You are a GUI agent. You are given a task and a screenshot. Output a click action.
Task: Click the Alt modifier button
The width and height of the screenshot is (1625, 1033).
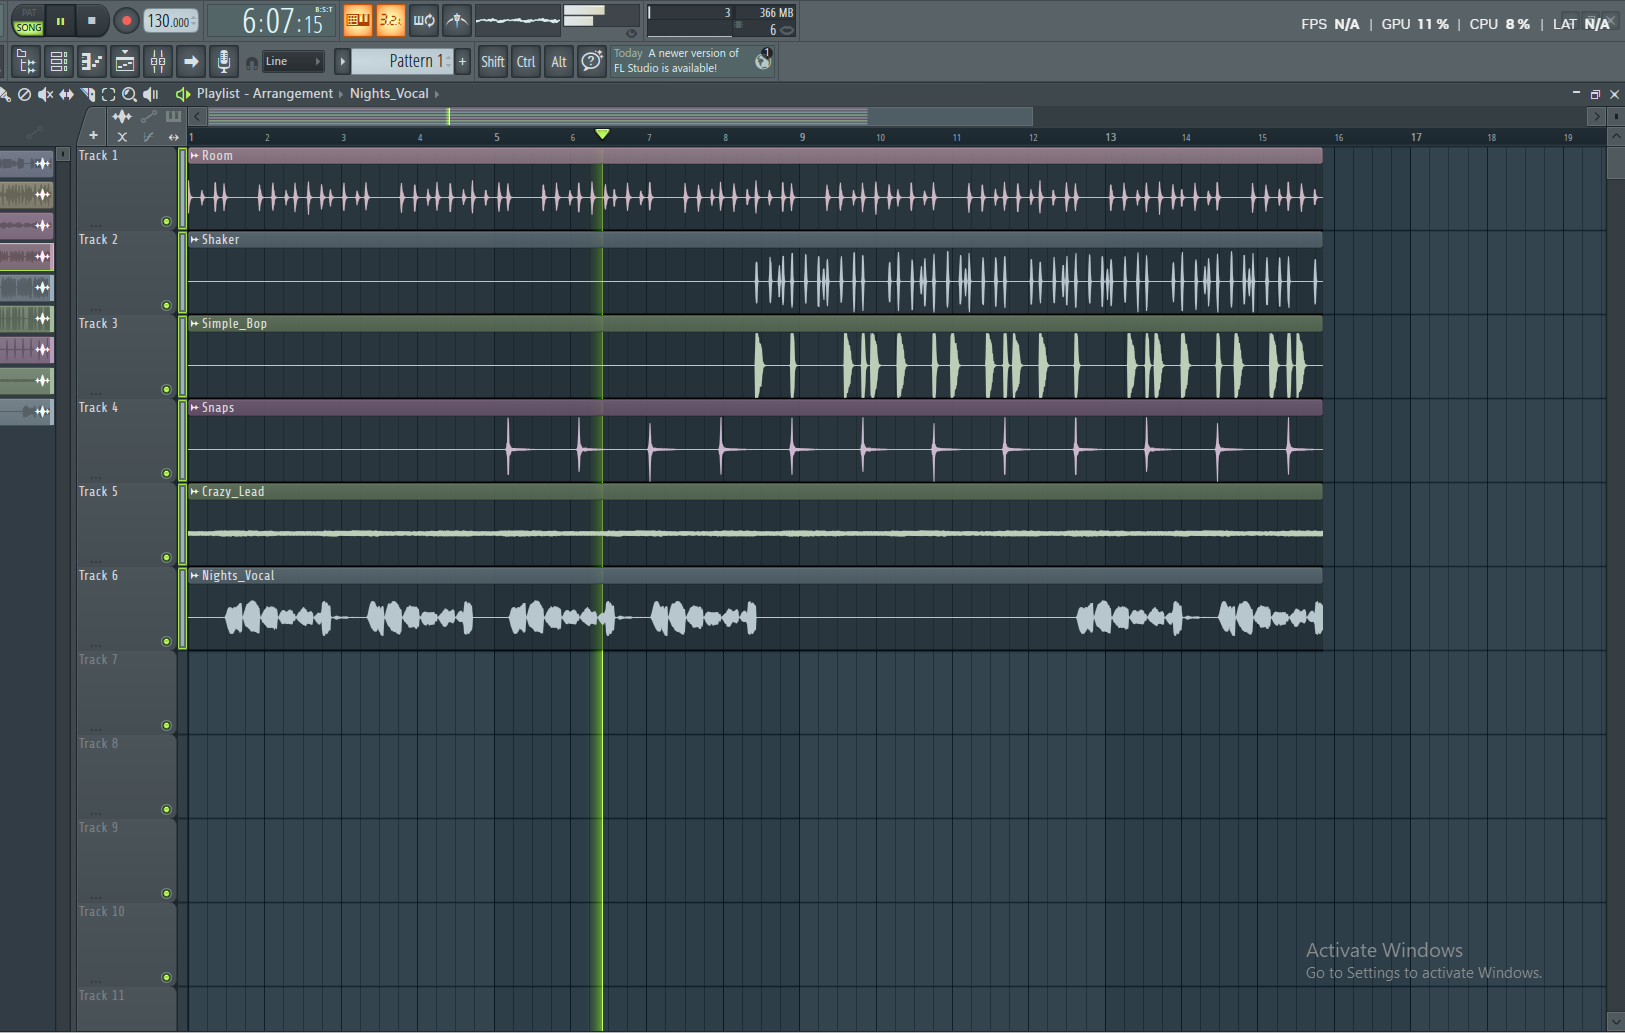559,62
